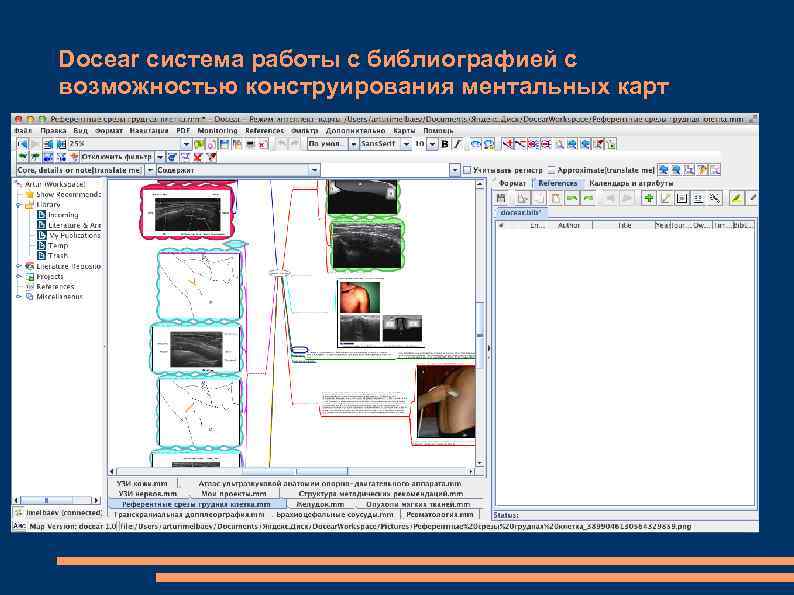The width and height of the screenshot is (794, 595).
Task: Click the first green undo arrow icon
Action: point(572,199)
